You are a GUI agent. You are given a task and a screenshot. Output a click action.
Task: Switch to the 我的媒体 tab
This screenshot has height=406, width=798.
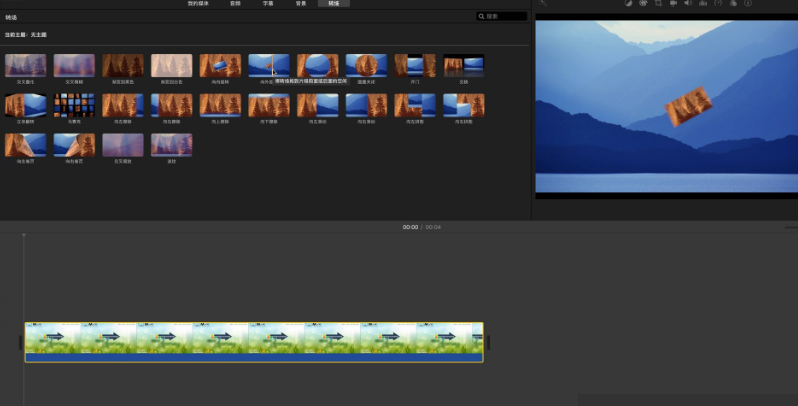(x=199, y=4)
